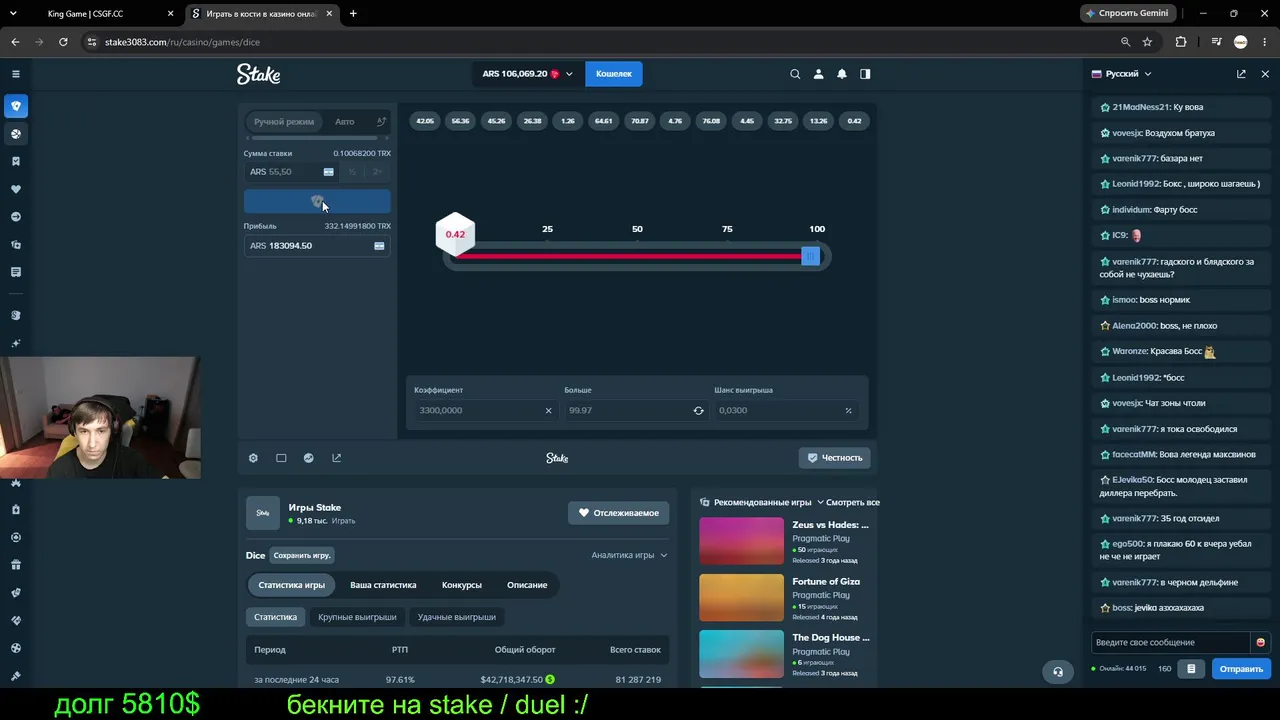Screen dimensions: 1280x720
Task: Open live support headset button
Action: 1058,672
